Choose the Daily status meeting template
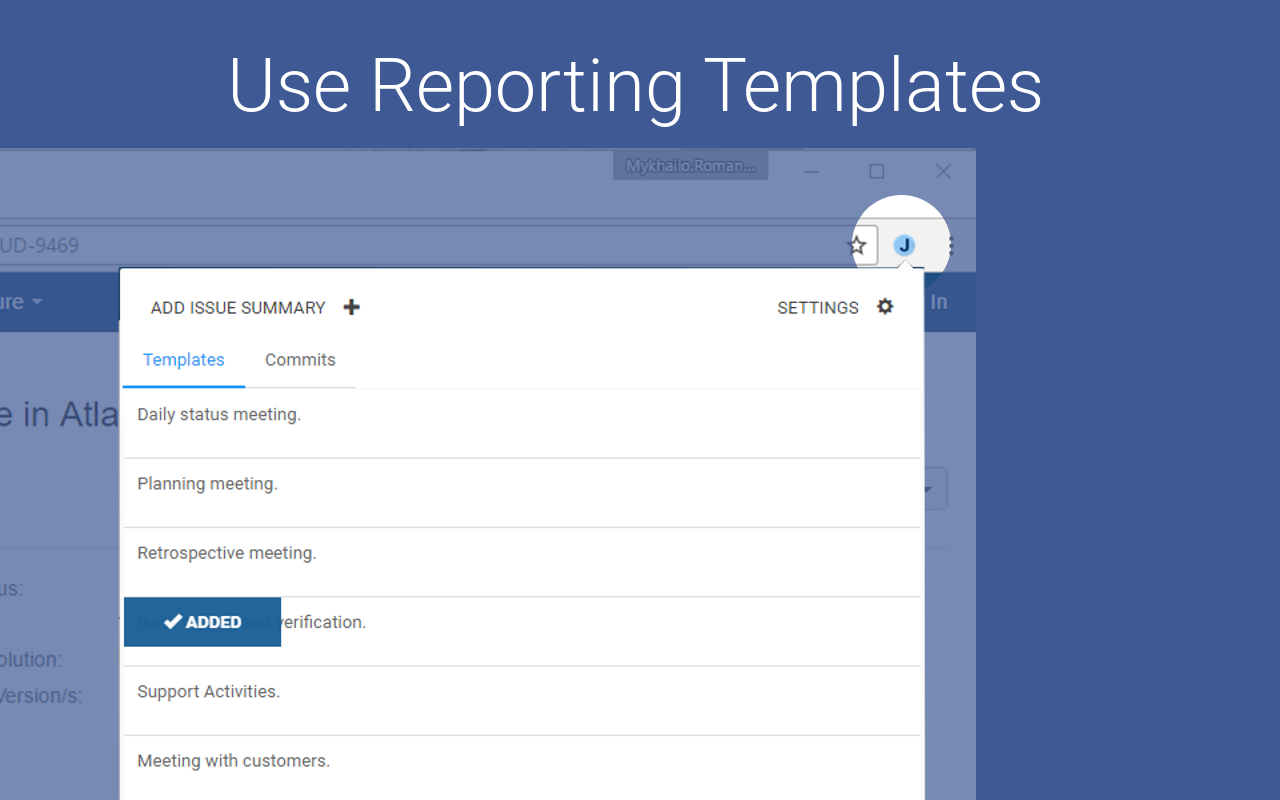This screenshot has height=800, width=1280. pos(522,424)
